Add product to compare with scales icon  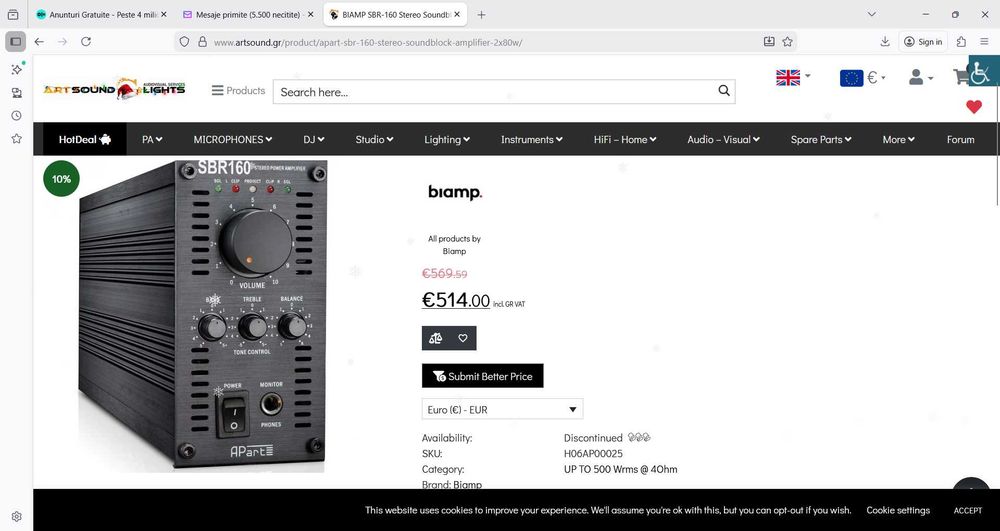436,338
